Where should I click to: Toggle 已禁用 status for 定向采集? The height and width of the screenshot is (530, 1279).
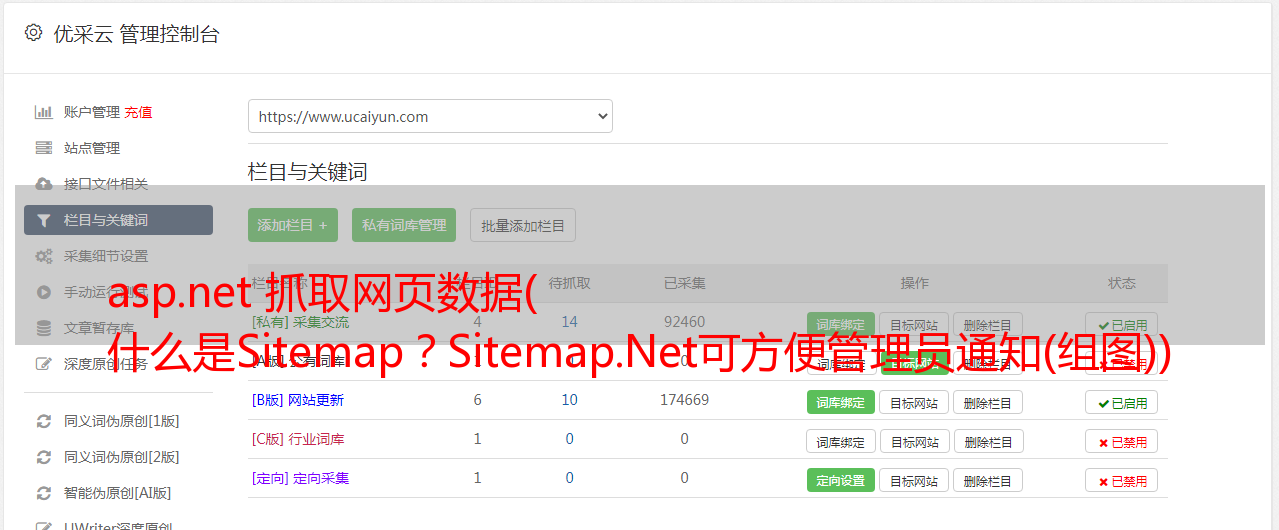1122,480
